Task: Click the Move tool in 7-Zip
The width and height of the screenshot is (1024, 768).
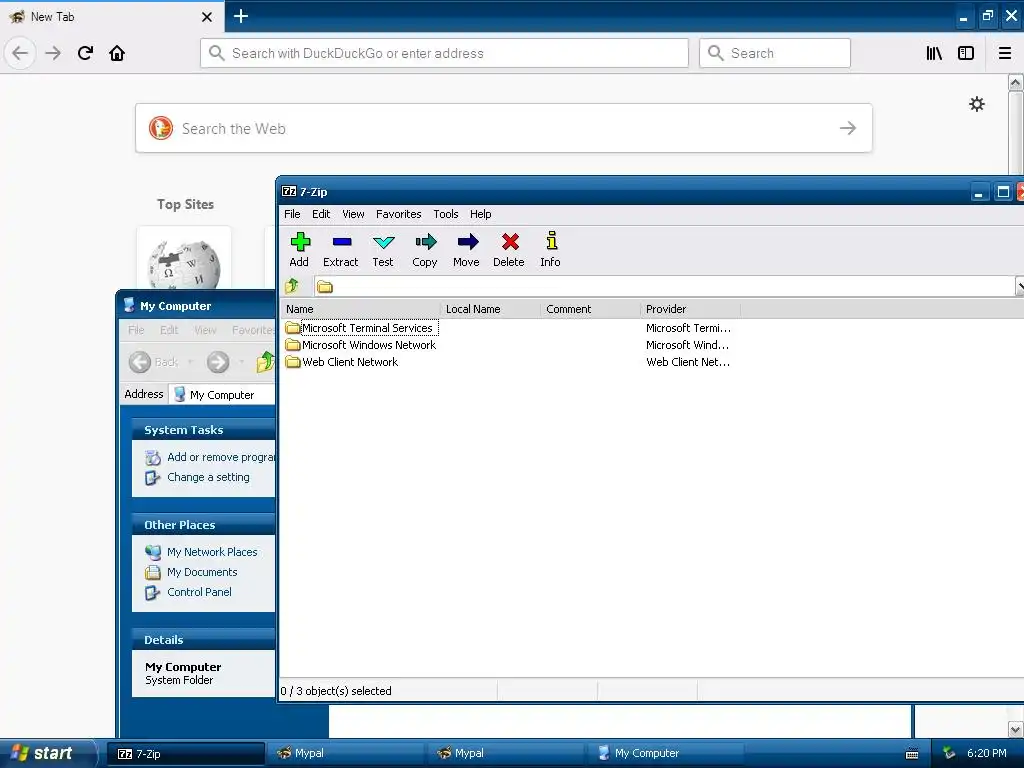Action: [x=466, y=249]
